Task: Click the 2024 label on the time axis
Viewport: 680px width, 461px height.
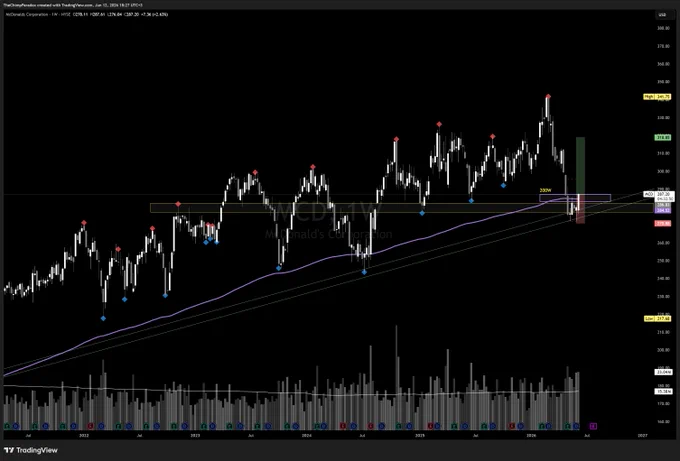Action: 307,435
